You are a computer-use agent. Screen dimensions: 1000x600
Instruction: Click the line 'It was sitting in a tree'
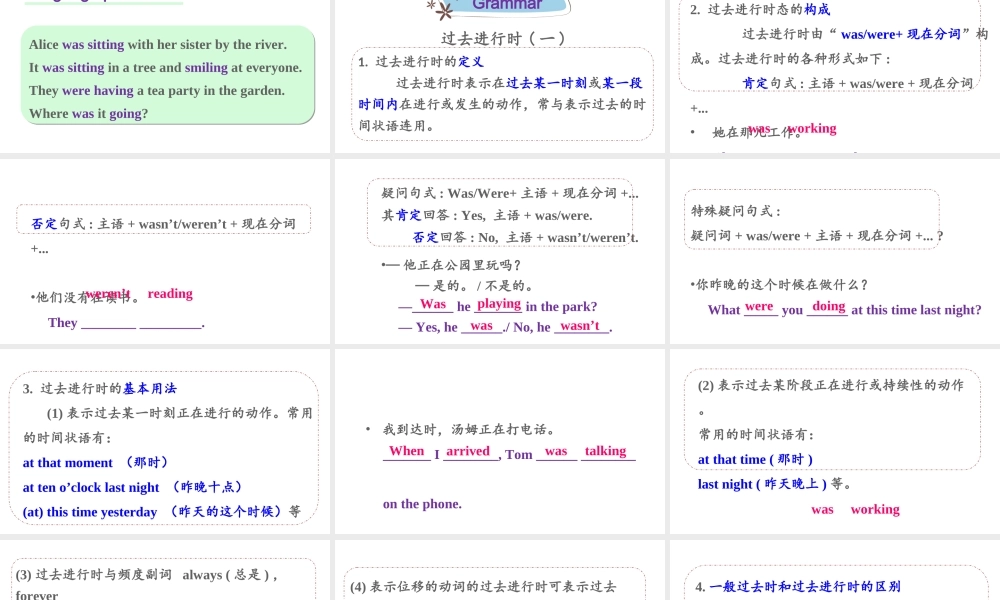point(165,68)
